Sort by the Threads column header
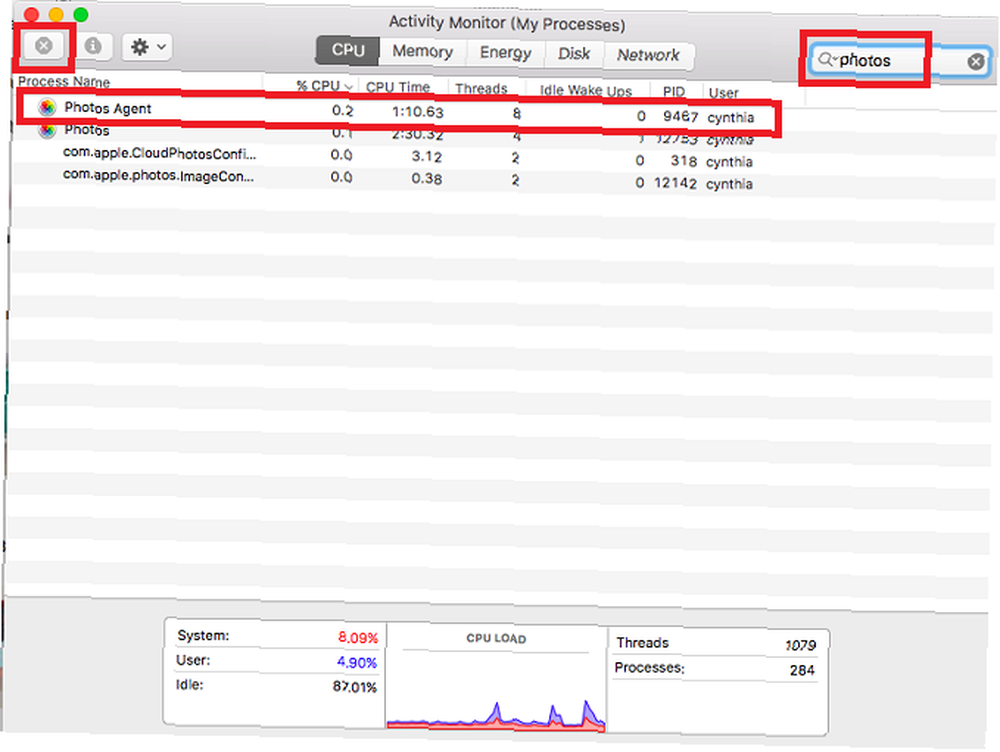 (x=482, y=88)
